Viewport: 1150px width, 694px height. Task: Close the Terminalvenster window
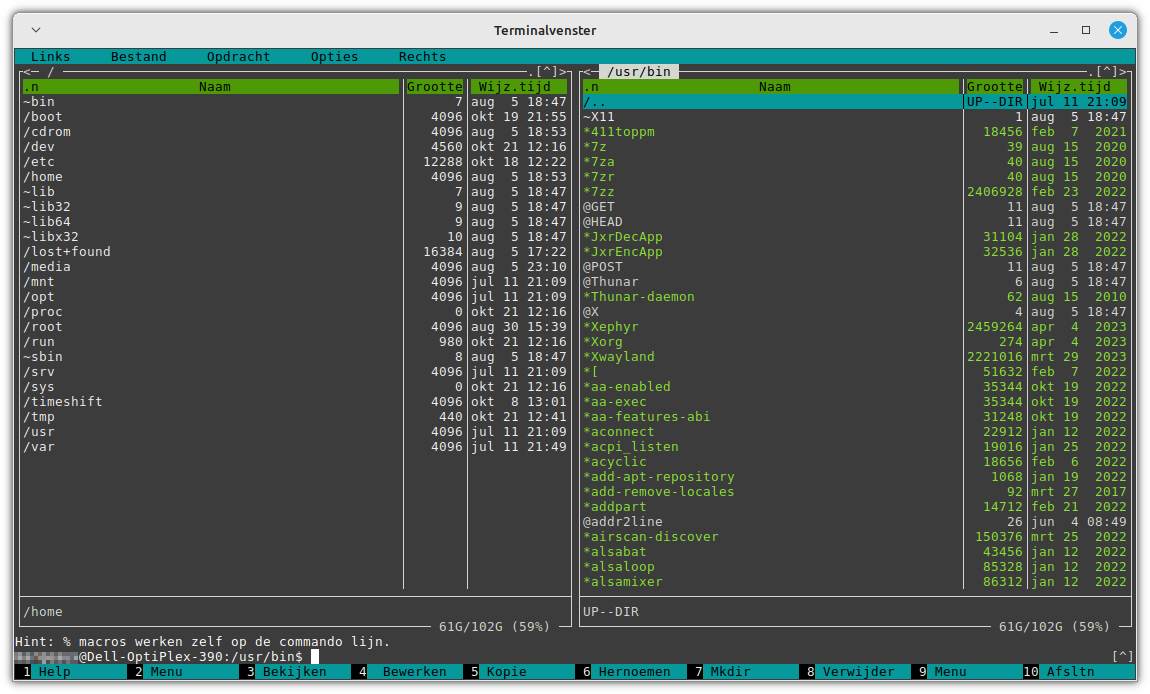(1118, 30)
